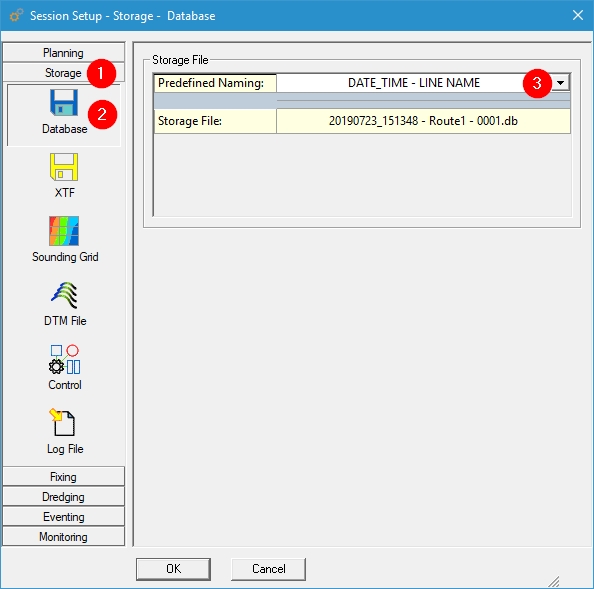Close the Session Setup dialog

578,15
